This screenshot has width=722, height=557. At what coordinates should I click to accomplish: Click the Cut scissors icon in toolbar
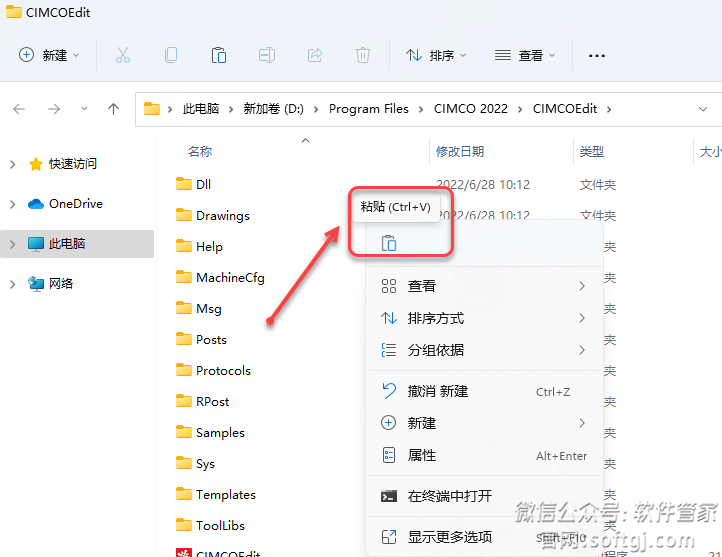click(122, 55)
